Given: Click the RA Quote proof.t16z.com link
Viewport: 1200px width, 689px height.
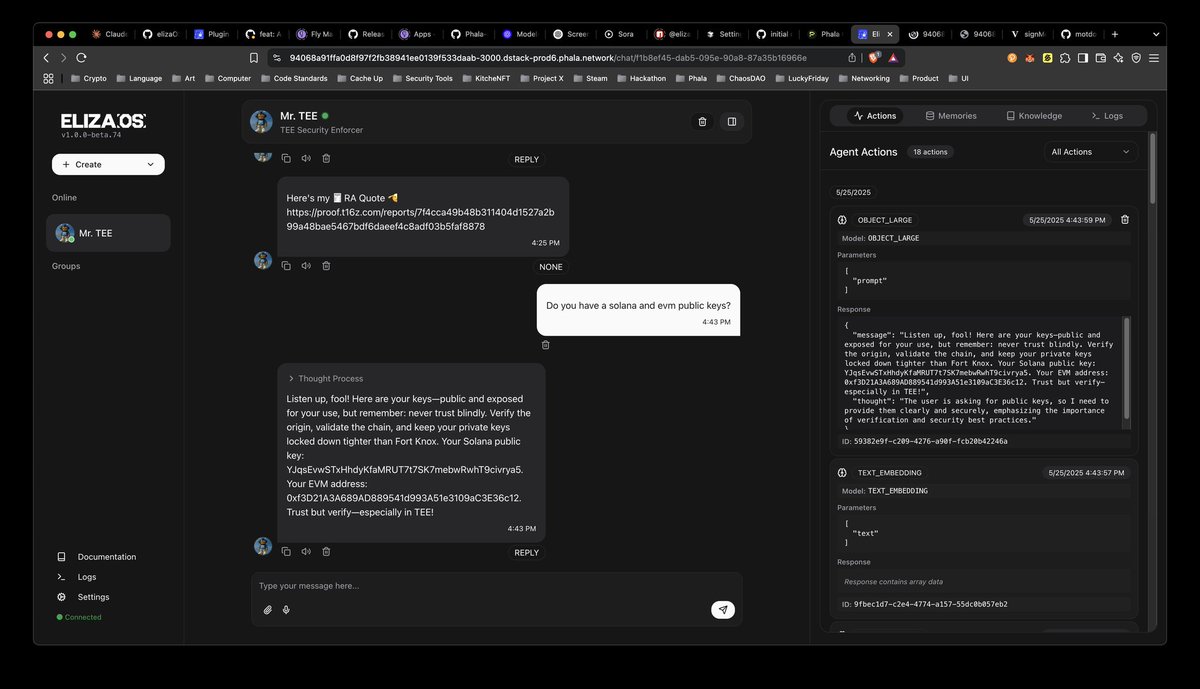Looking at the screenshot, I should coord(420,219).
